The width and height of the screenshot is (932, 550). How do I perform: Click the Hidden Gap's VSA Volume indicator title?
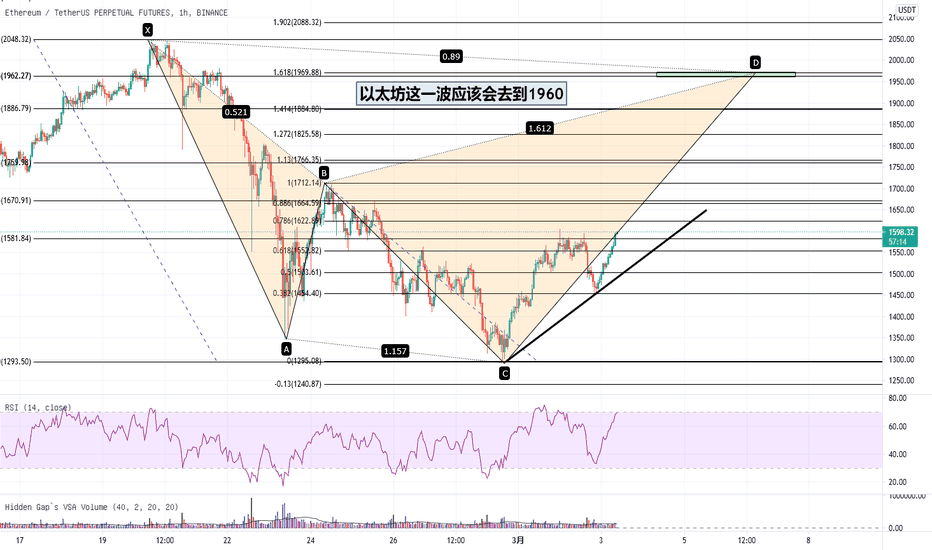(x=92, y=507)
